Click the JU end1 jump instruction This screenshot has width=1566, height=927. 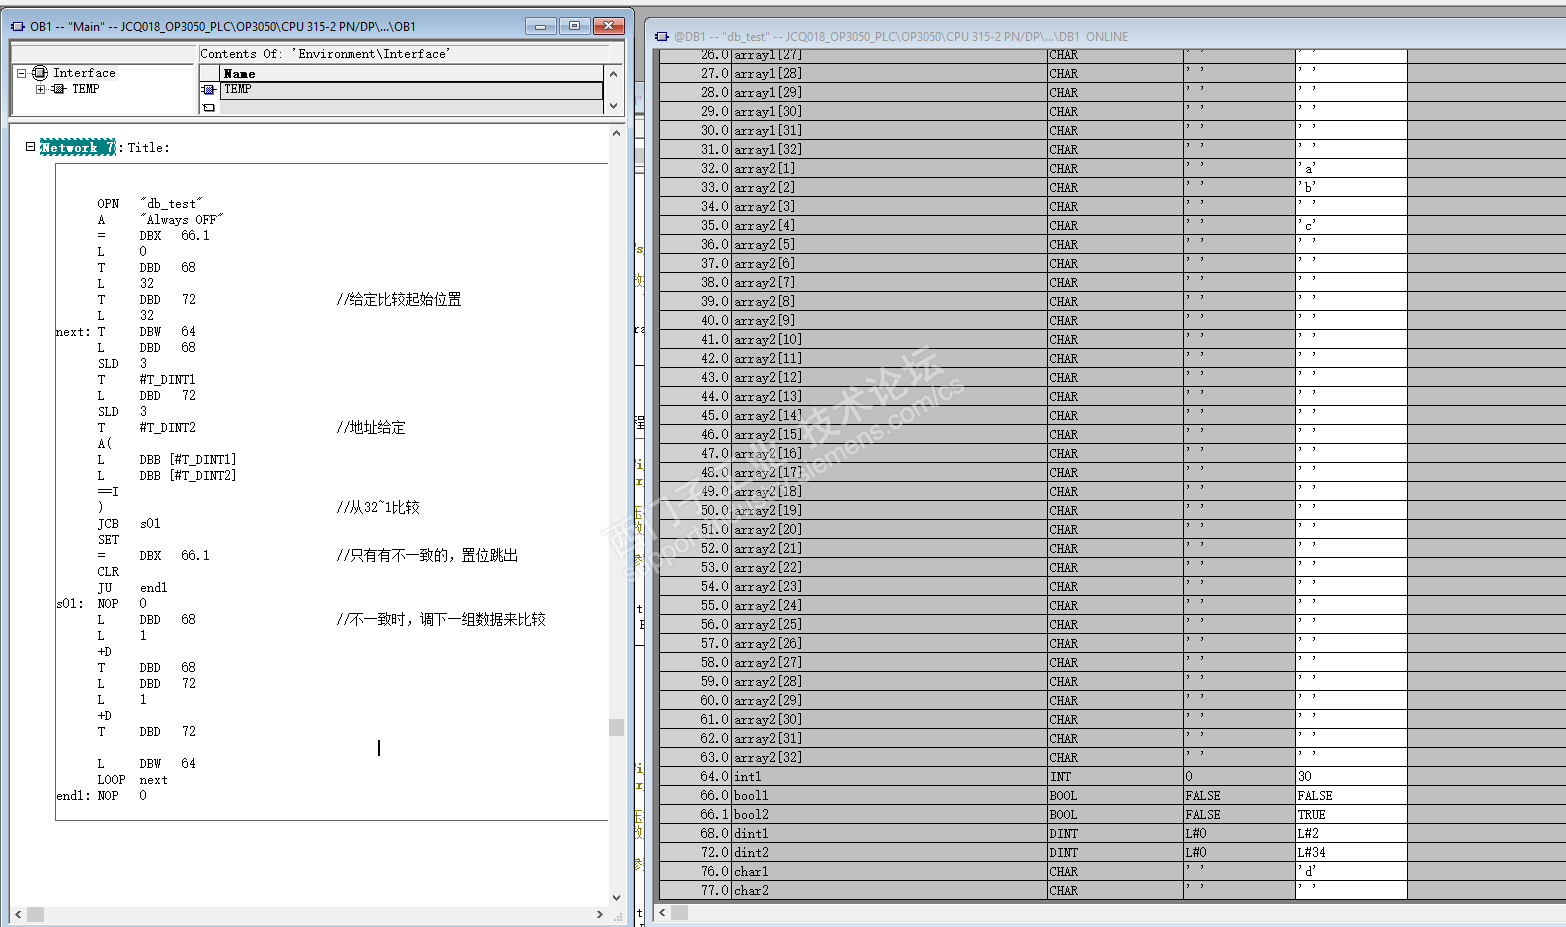click(x=132, y=588)
